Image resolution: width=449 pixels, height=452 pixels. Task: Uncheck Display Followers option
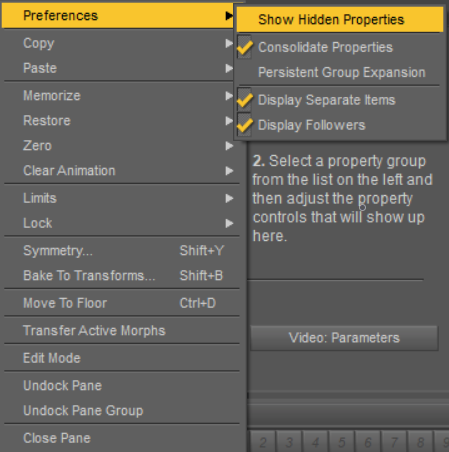click(x=244, y=125)
